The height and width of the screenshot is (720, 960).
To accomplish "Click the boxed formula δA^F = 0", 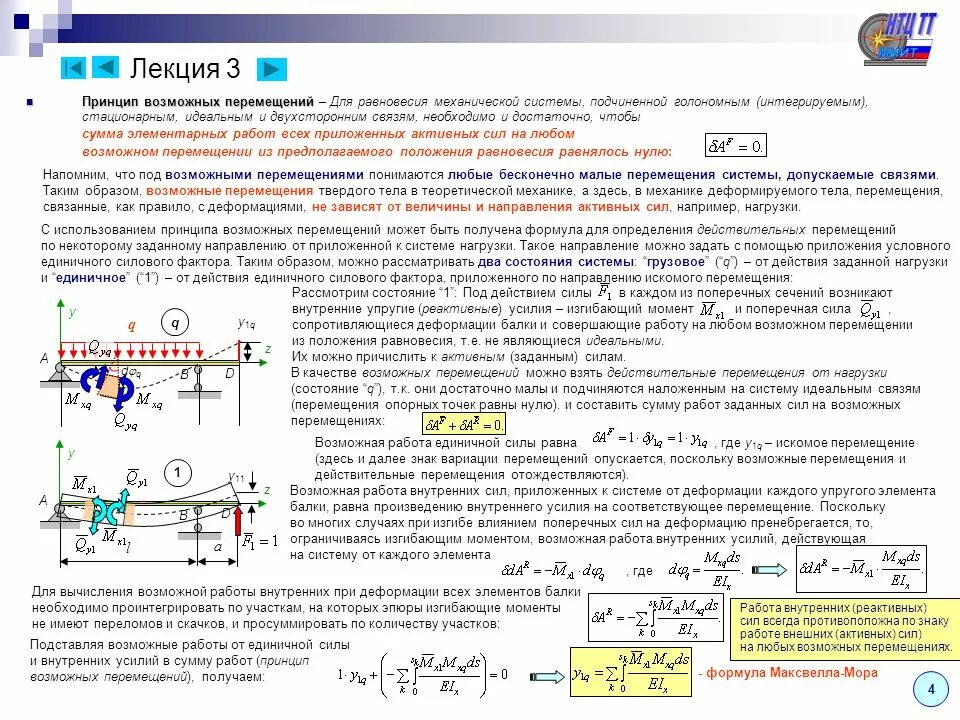I will tap(735, 146).
